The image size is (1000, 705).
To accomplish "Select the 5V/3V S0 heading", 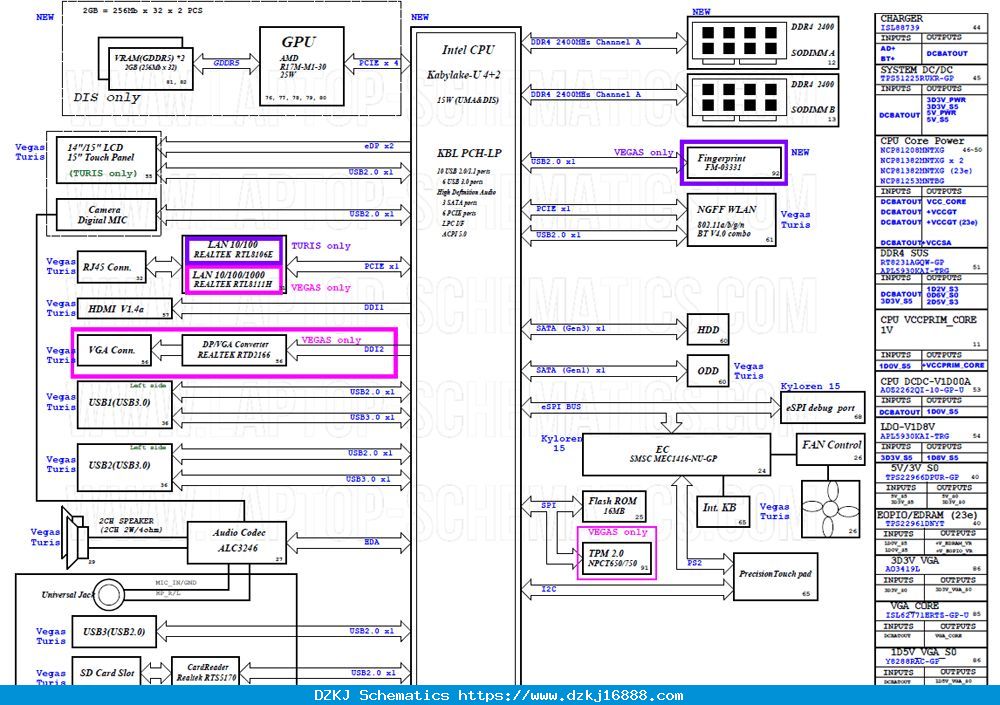I will [915, 468].
